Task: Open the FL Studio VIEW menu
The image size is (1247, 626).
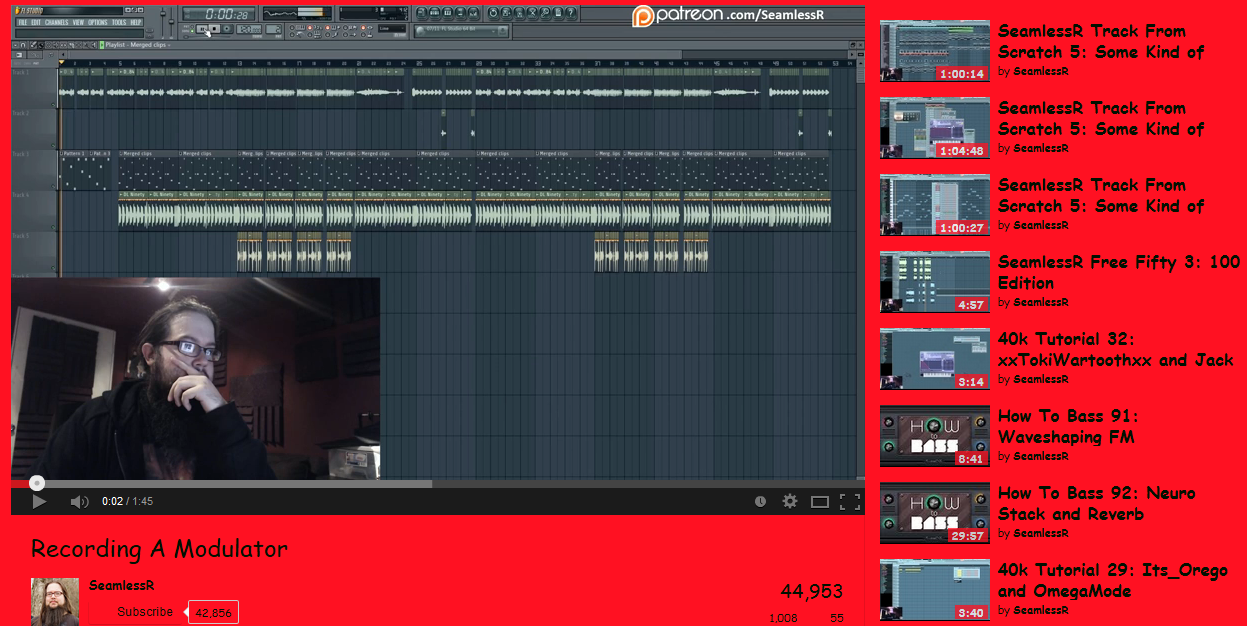Action: pyautogui.click(x=78, y=22)
